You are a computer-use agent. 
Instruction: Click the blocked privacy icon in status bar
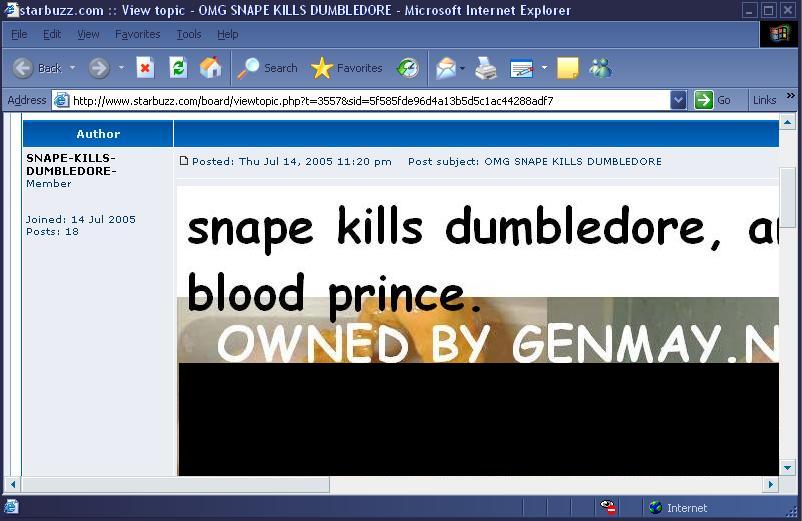click(x=608, y=507)
